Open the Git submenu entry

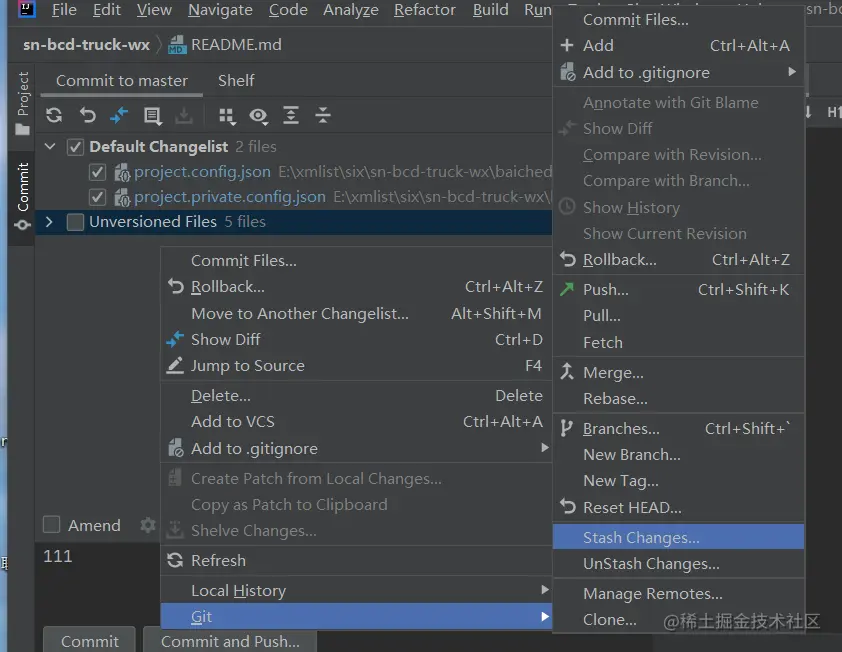pyautogui.click(x=357, y=617)
